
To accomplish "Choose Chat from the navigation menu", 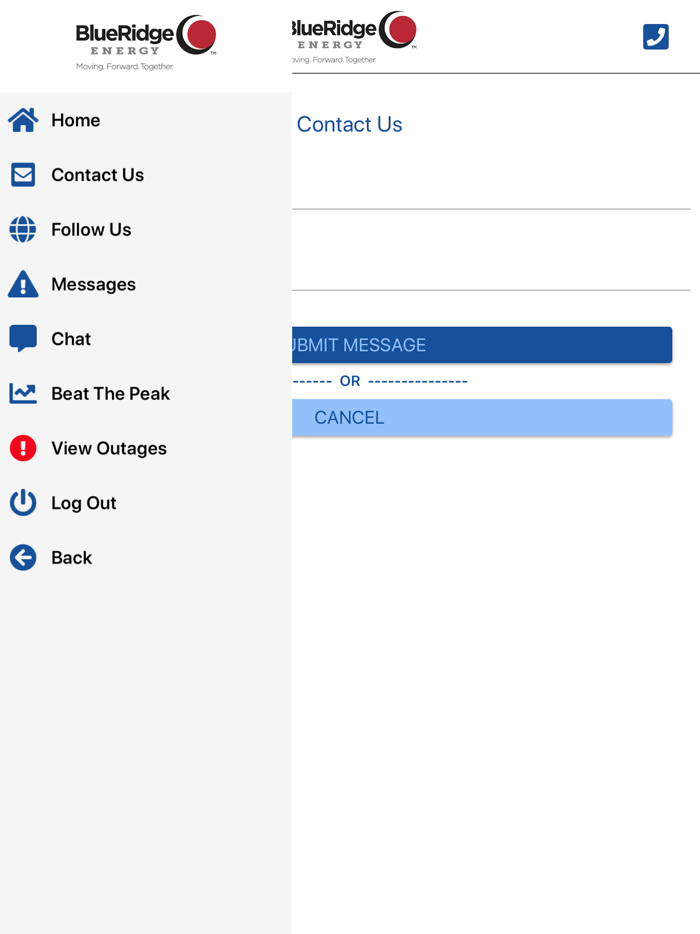I will click(x=71, y=338).
